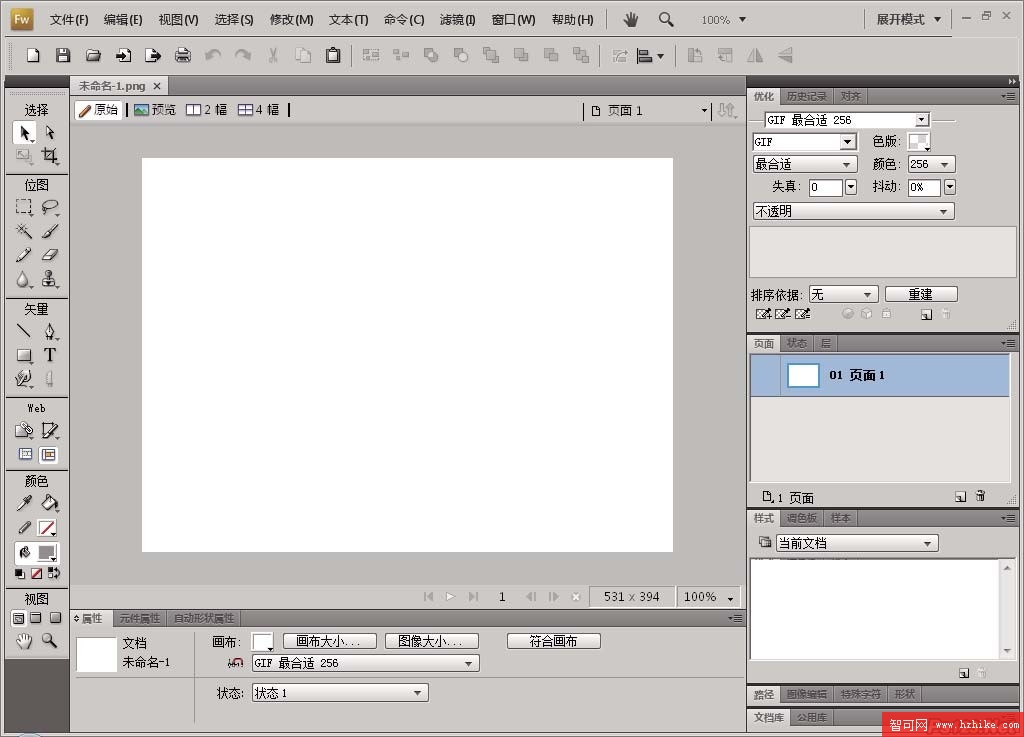Toggle the 2 幅 two-up view
Viewport: 1024px width, 737px height.
click(207, 110)
